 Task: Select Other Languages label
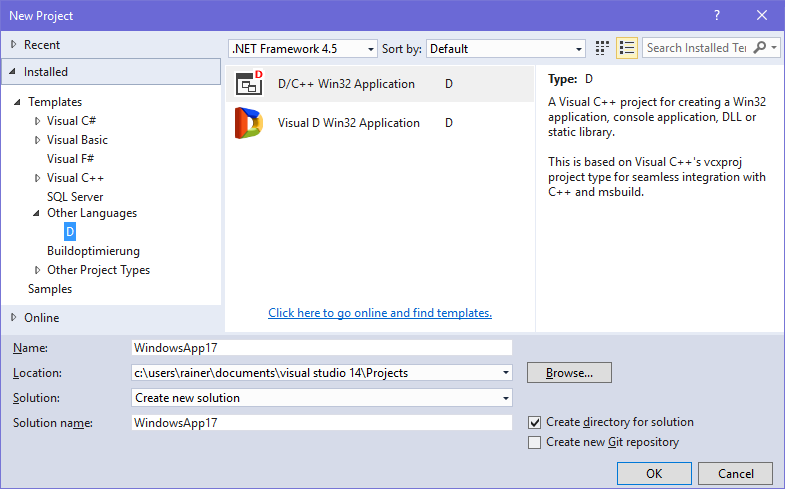92,213
